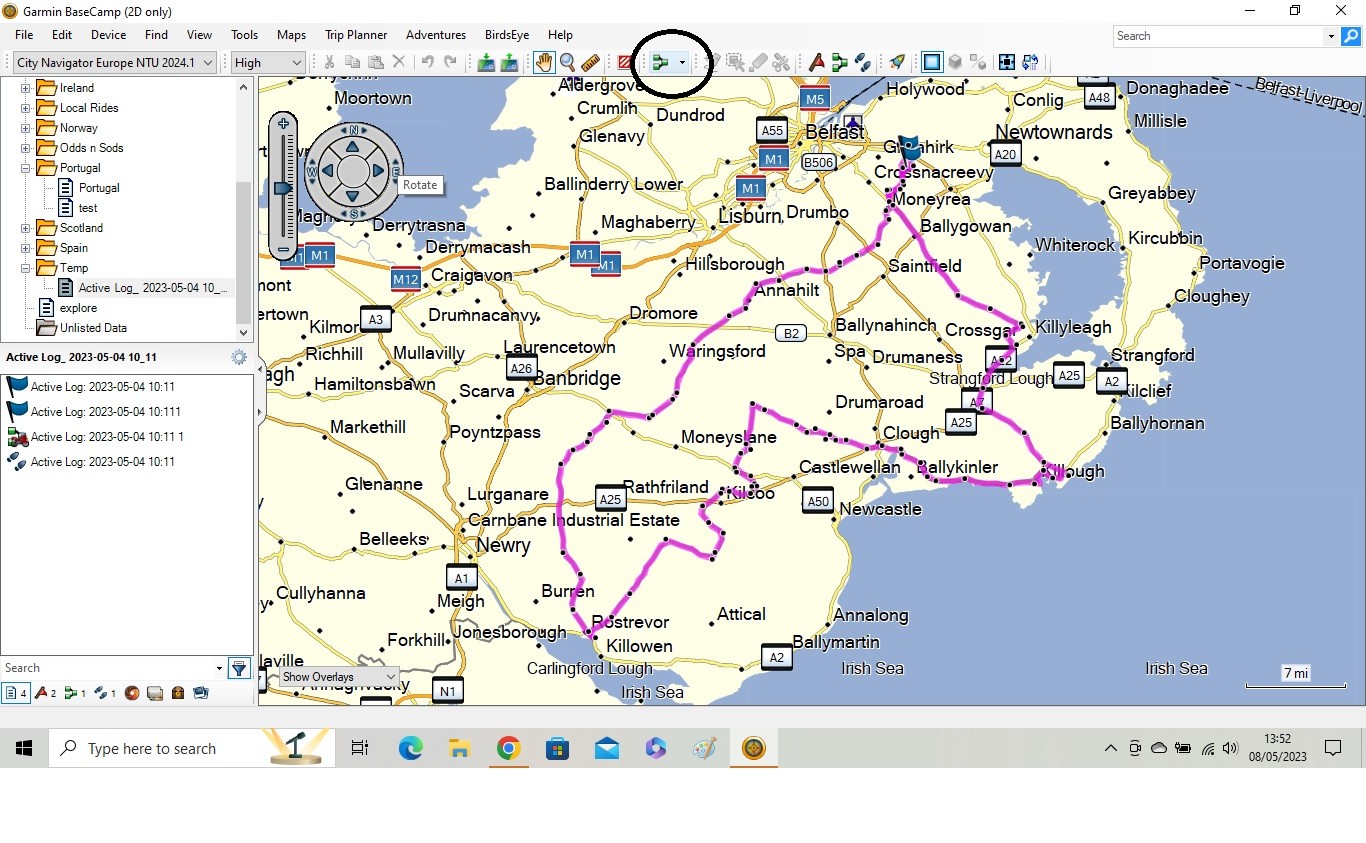Toggle the photos filter icon
This screenshot has width=1366, height=843.
tap(201, 693)
